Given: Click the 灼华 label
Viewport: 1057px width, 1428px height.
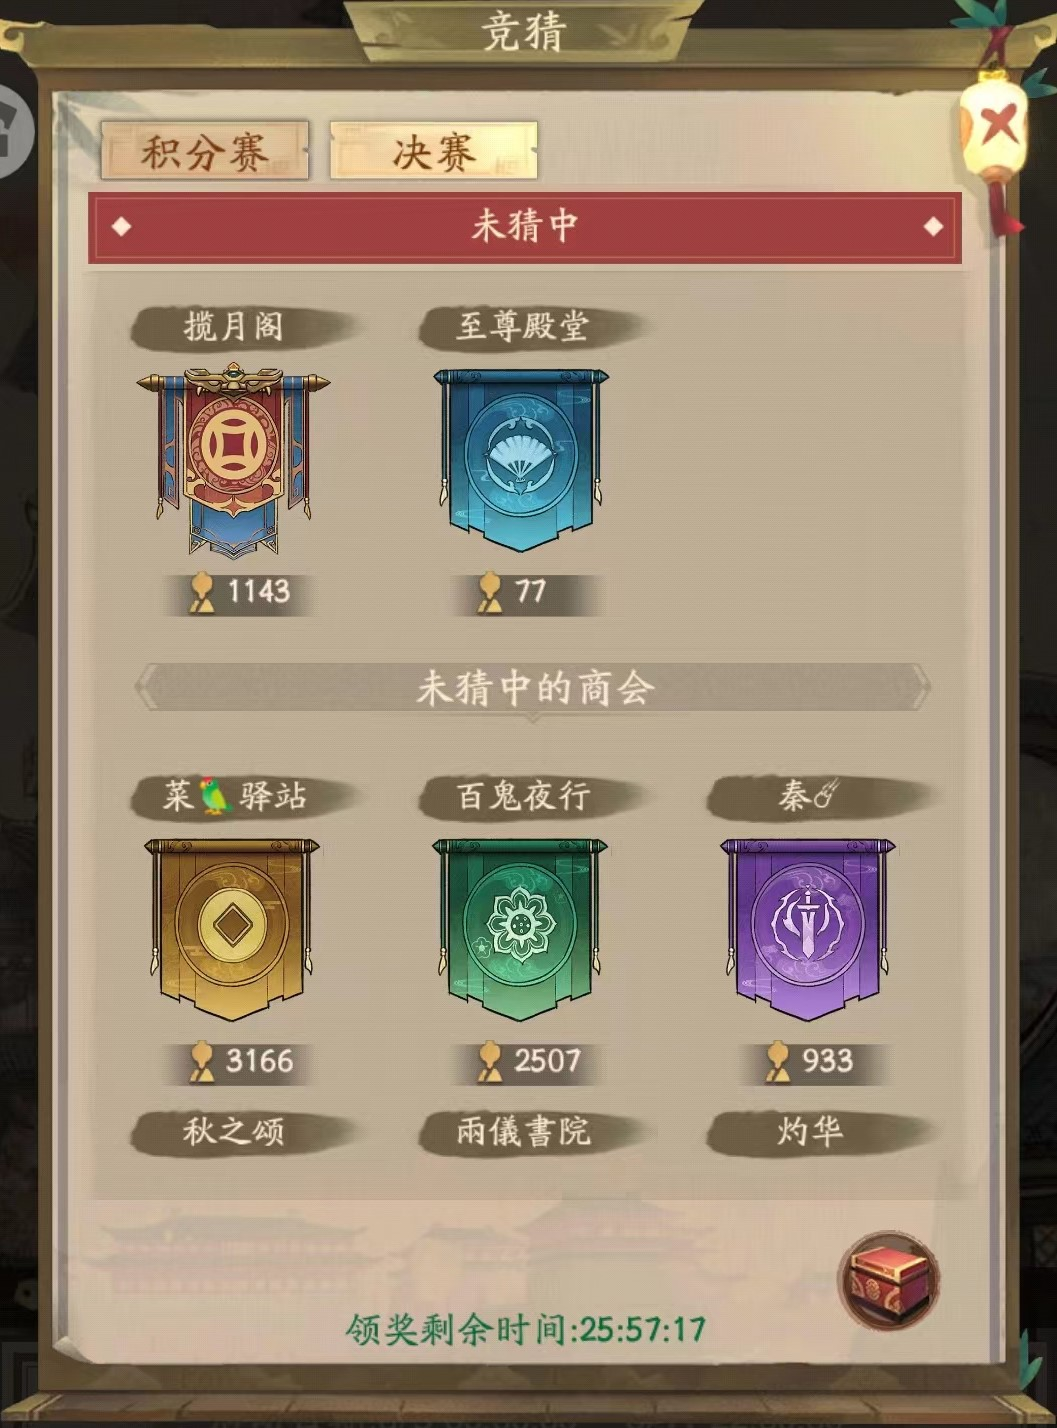Looking at the screenshot, I should 810,1131.
